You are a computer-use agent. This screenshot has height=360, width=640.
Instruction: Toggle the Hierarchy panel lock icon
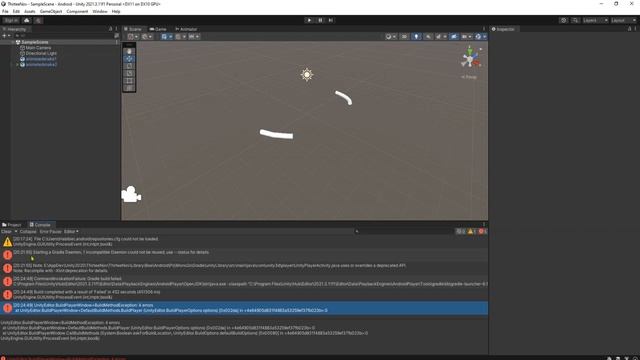pyautogui.click(x=111, y=29)
